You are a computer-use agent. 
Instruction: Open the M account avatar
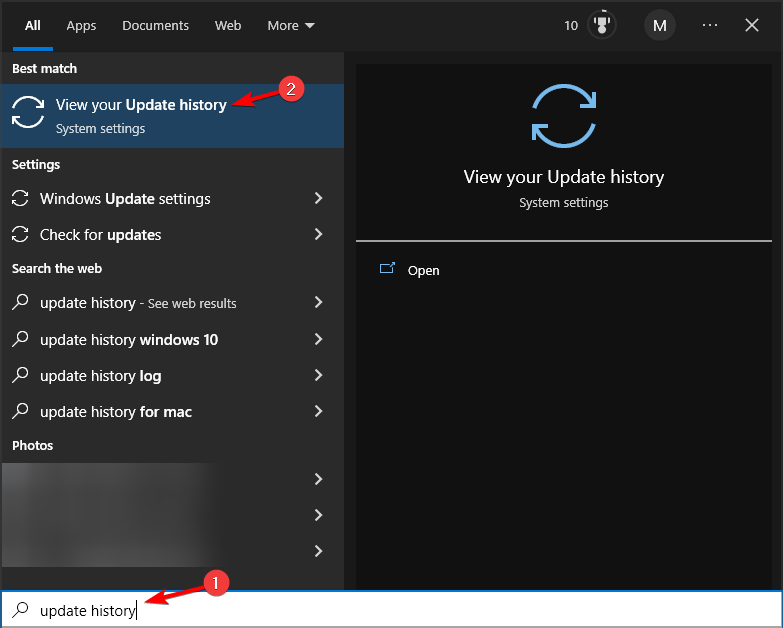click(660, 25)
